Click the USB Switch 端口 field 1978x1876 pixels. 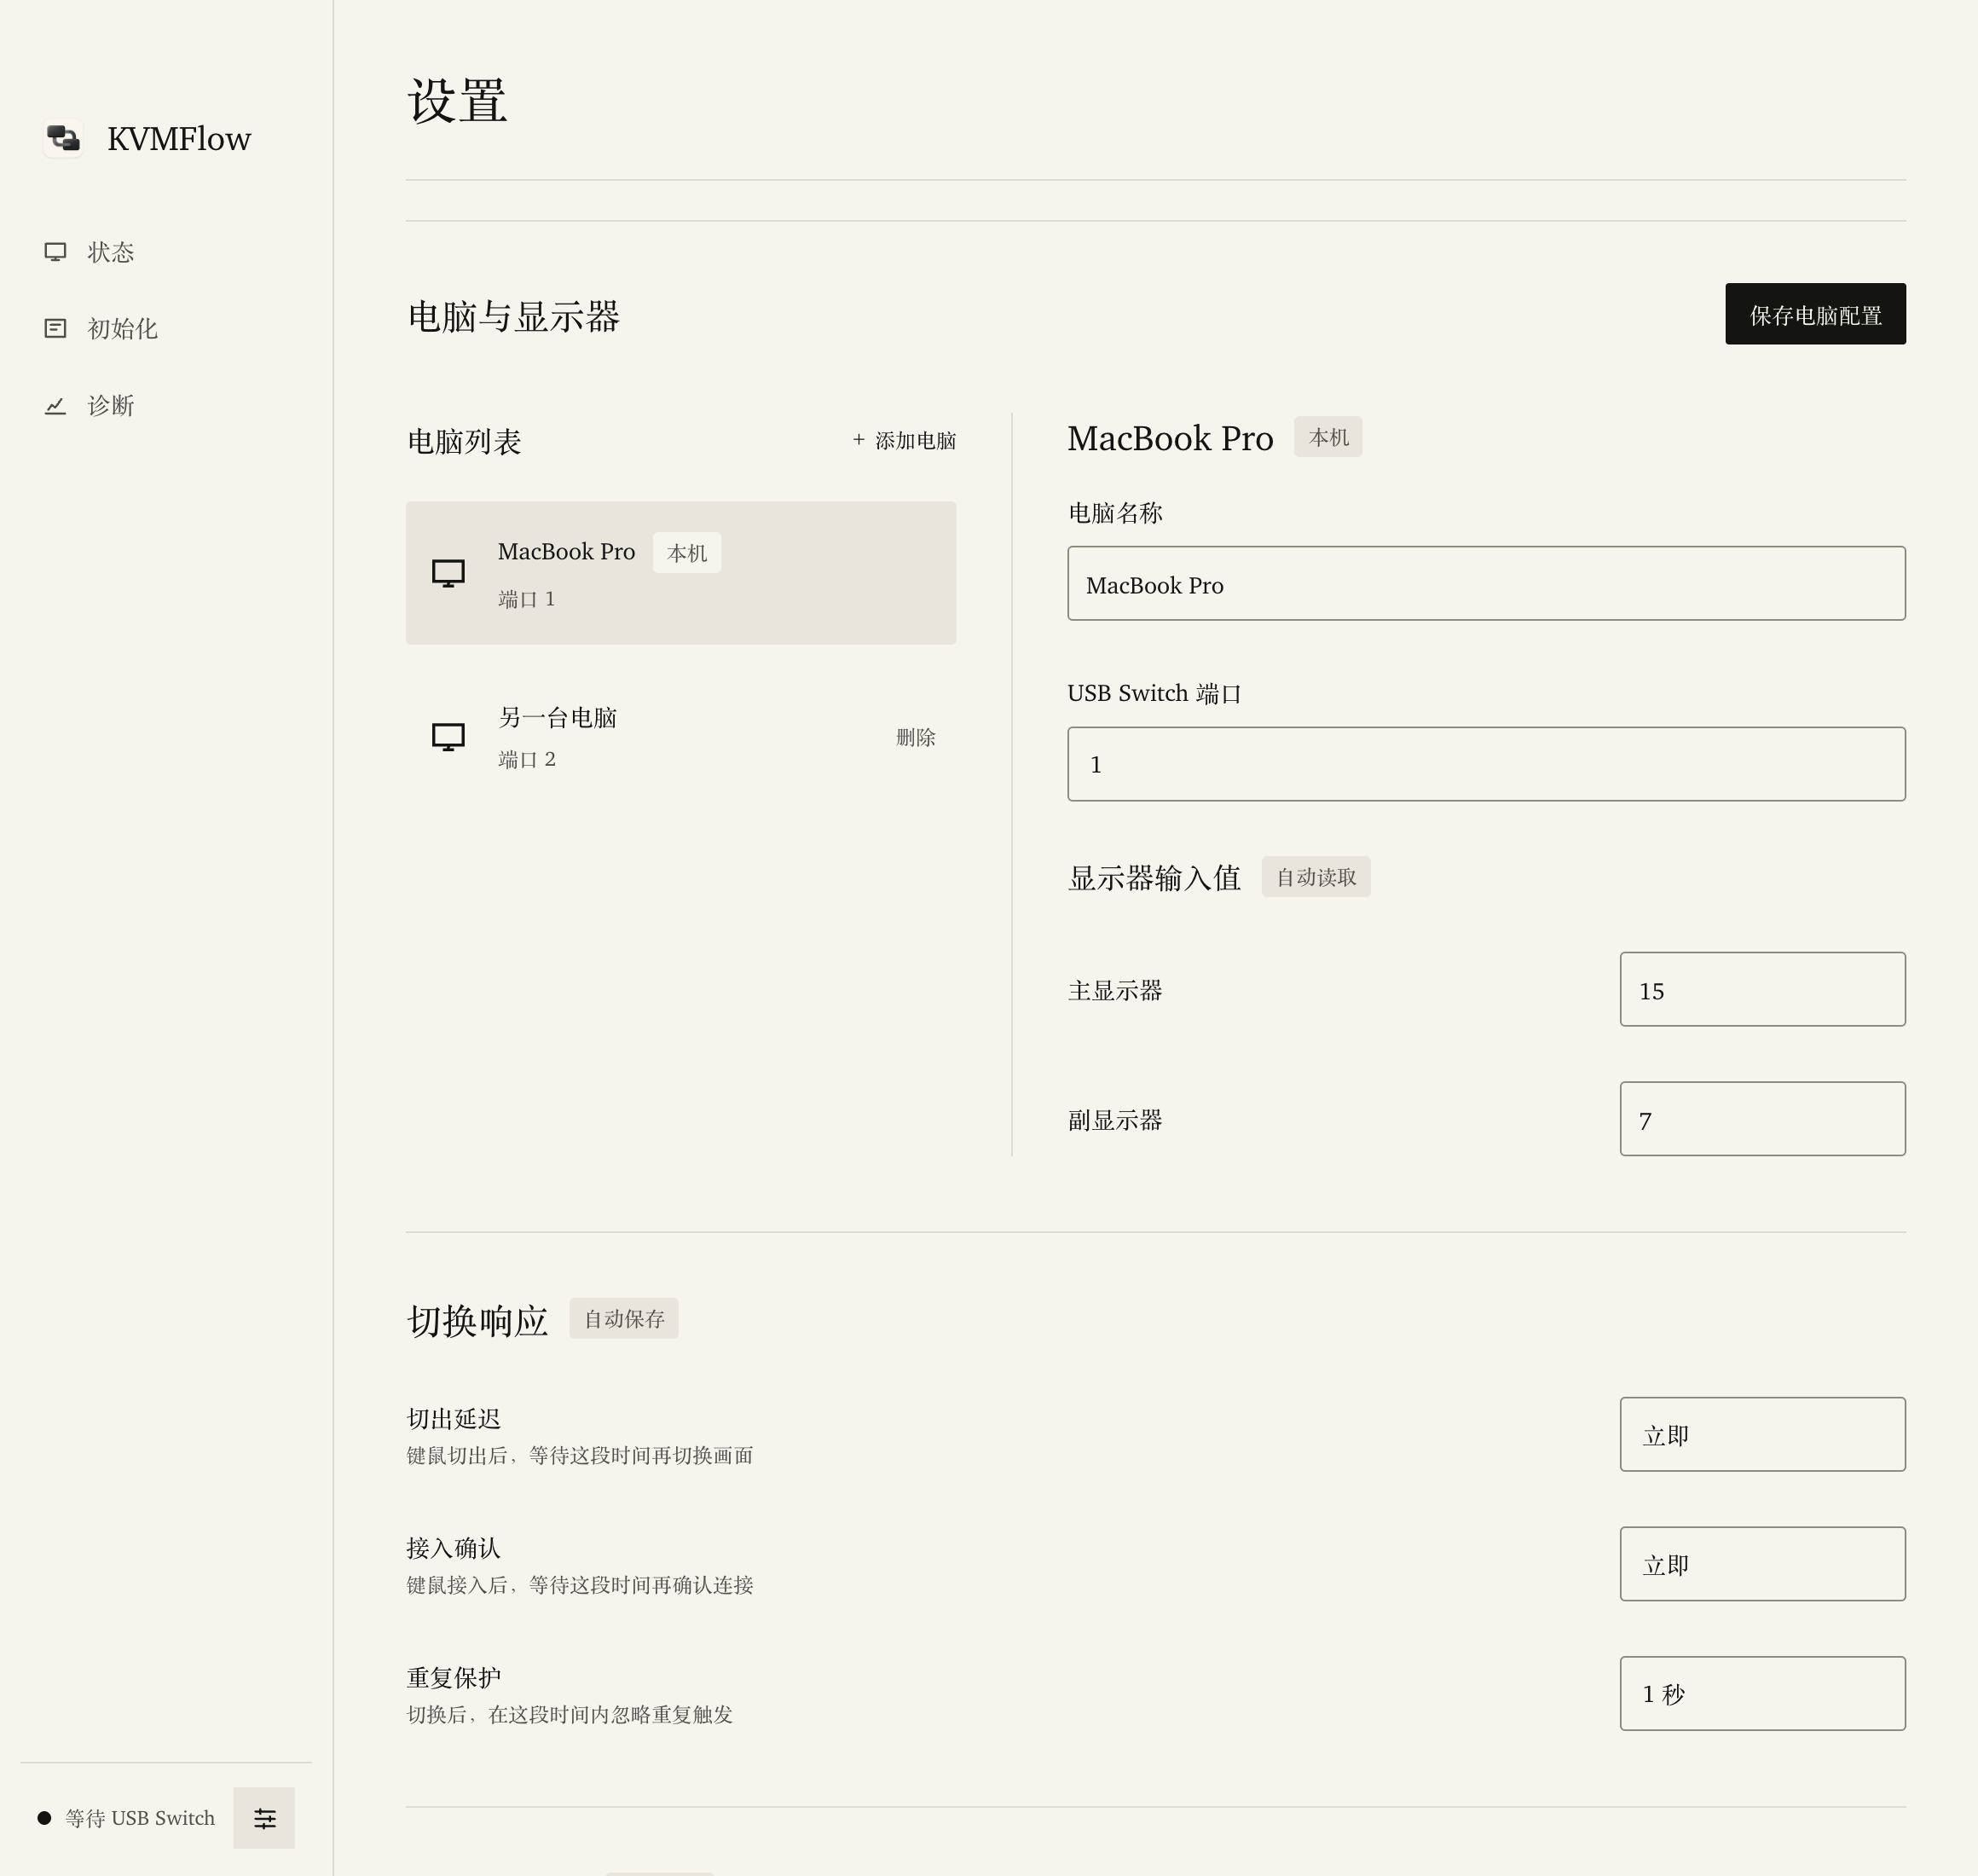pyautogui.click(x=1486, y=764)
